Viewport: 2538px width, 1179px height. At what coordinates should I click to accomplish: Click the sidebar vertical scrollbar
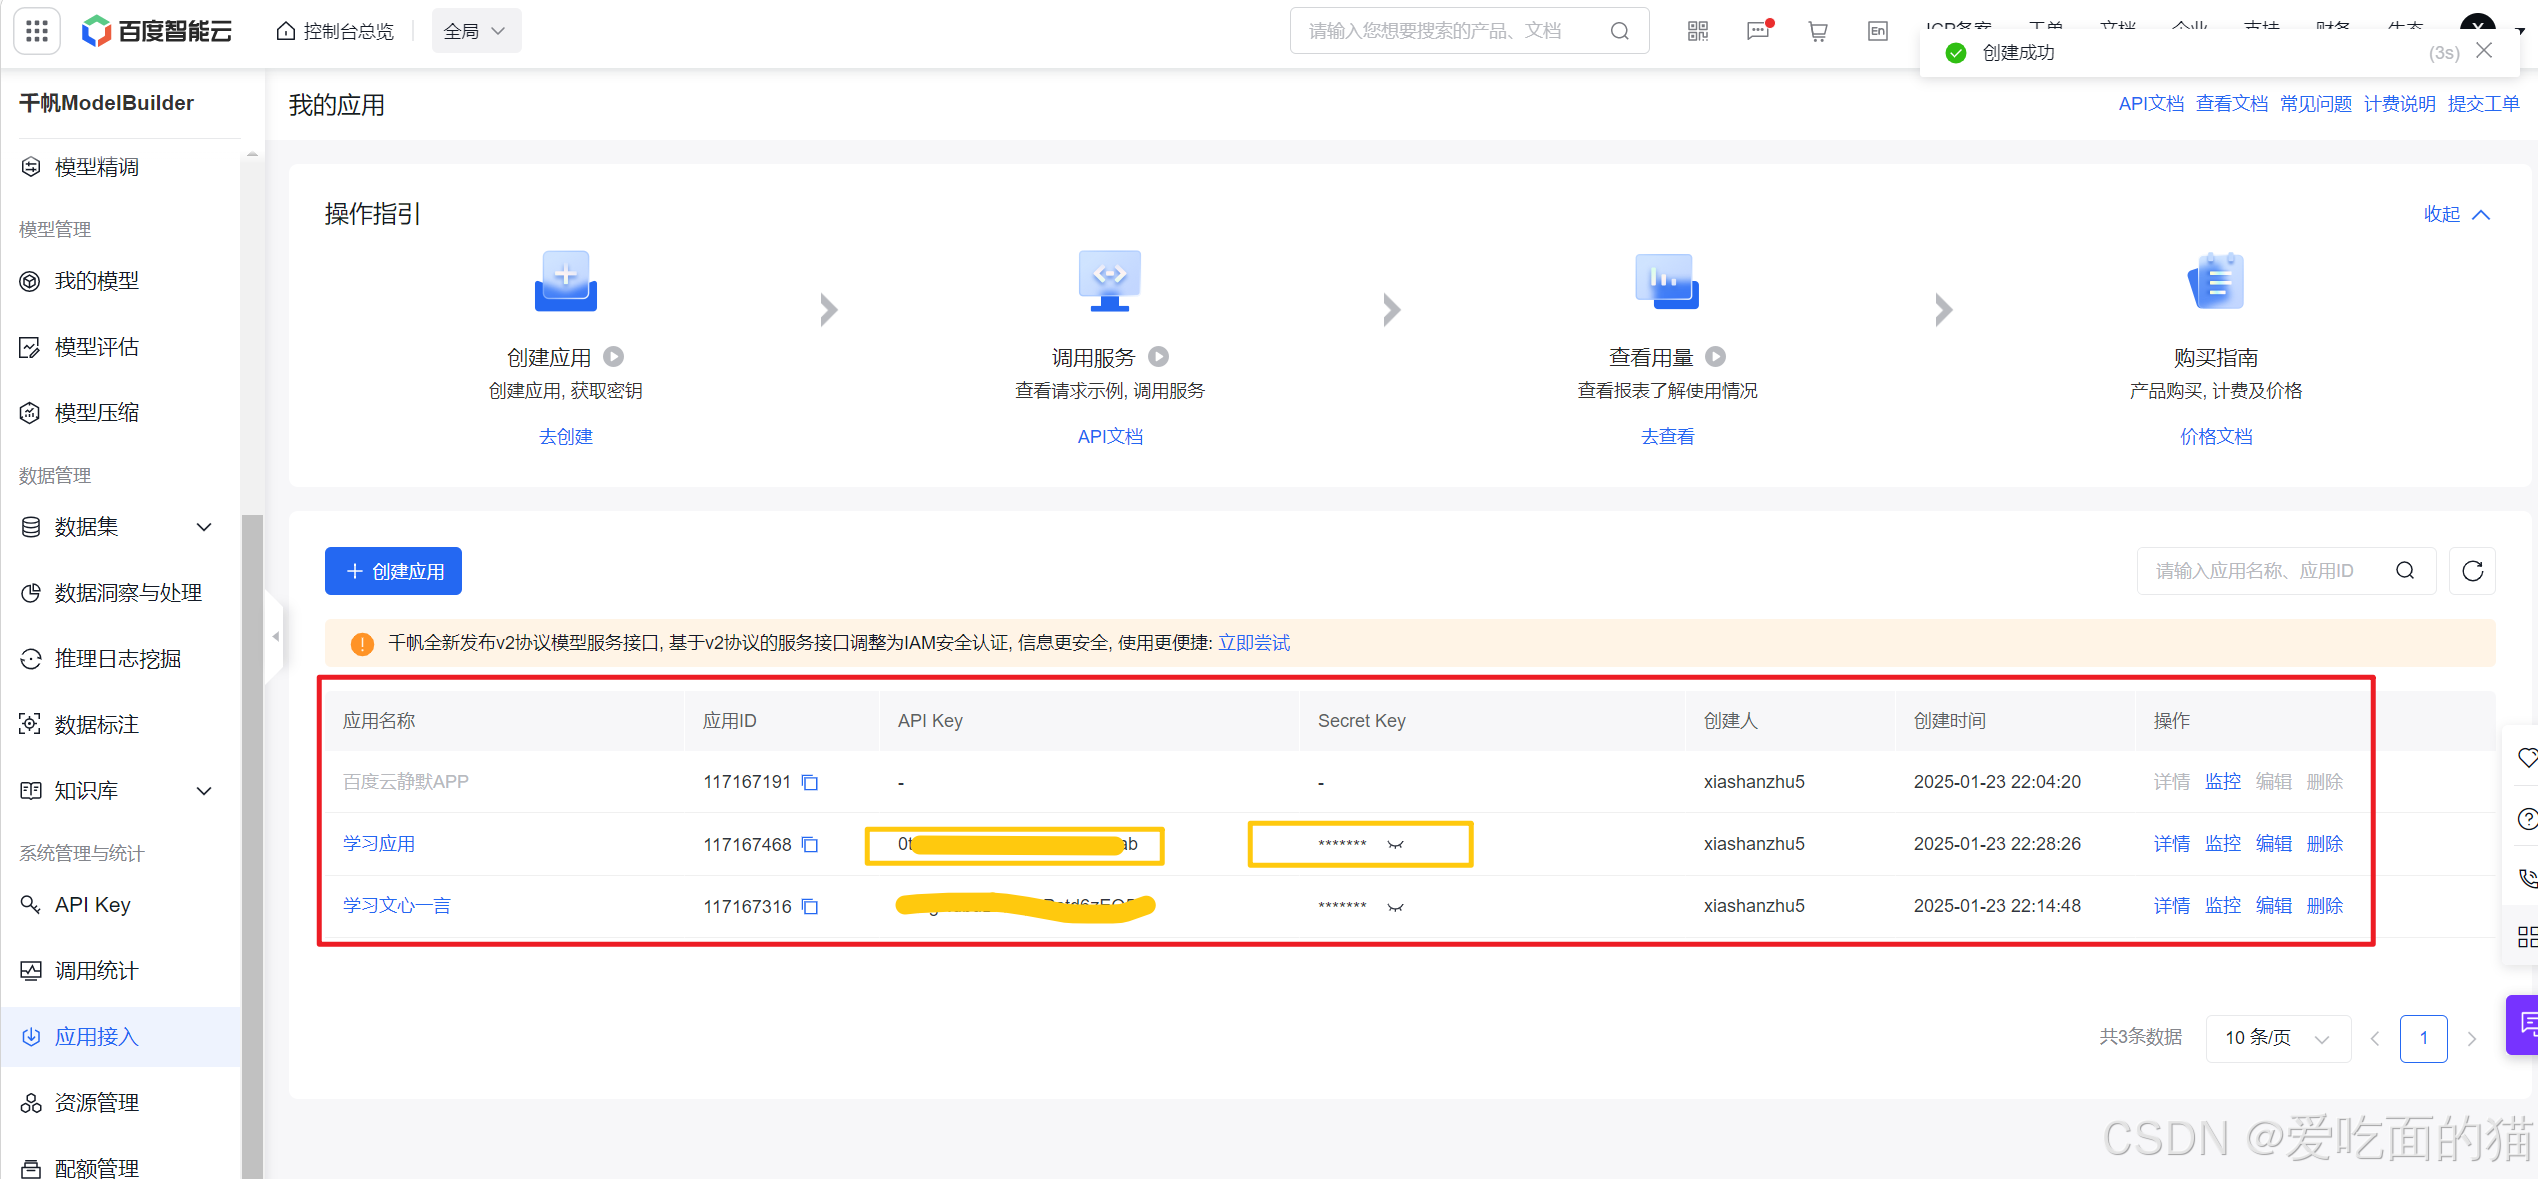tap(252, 845)
